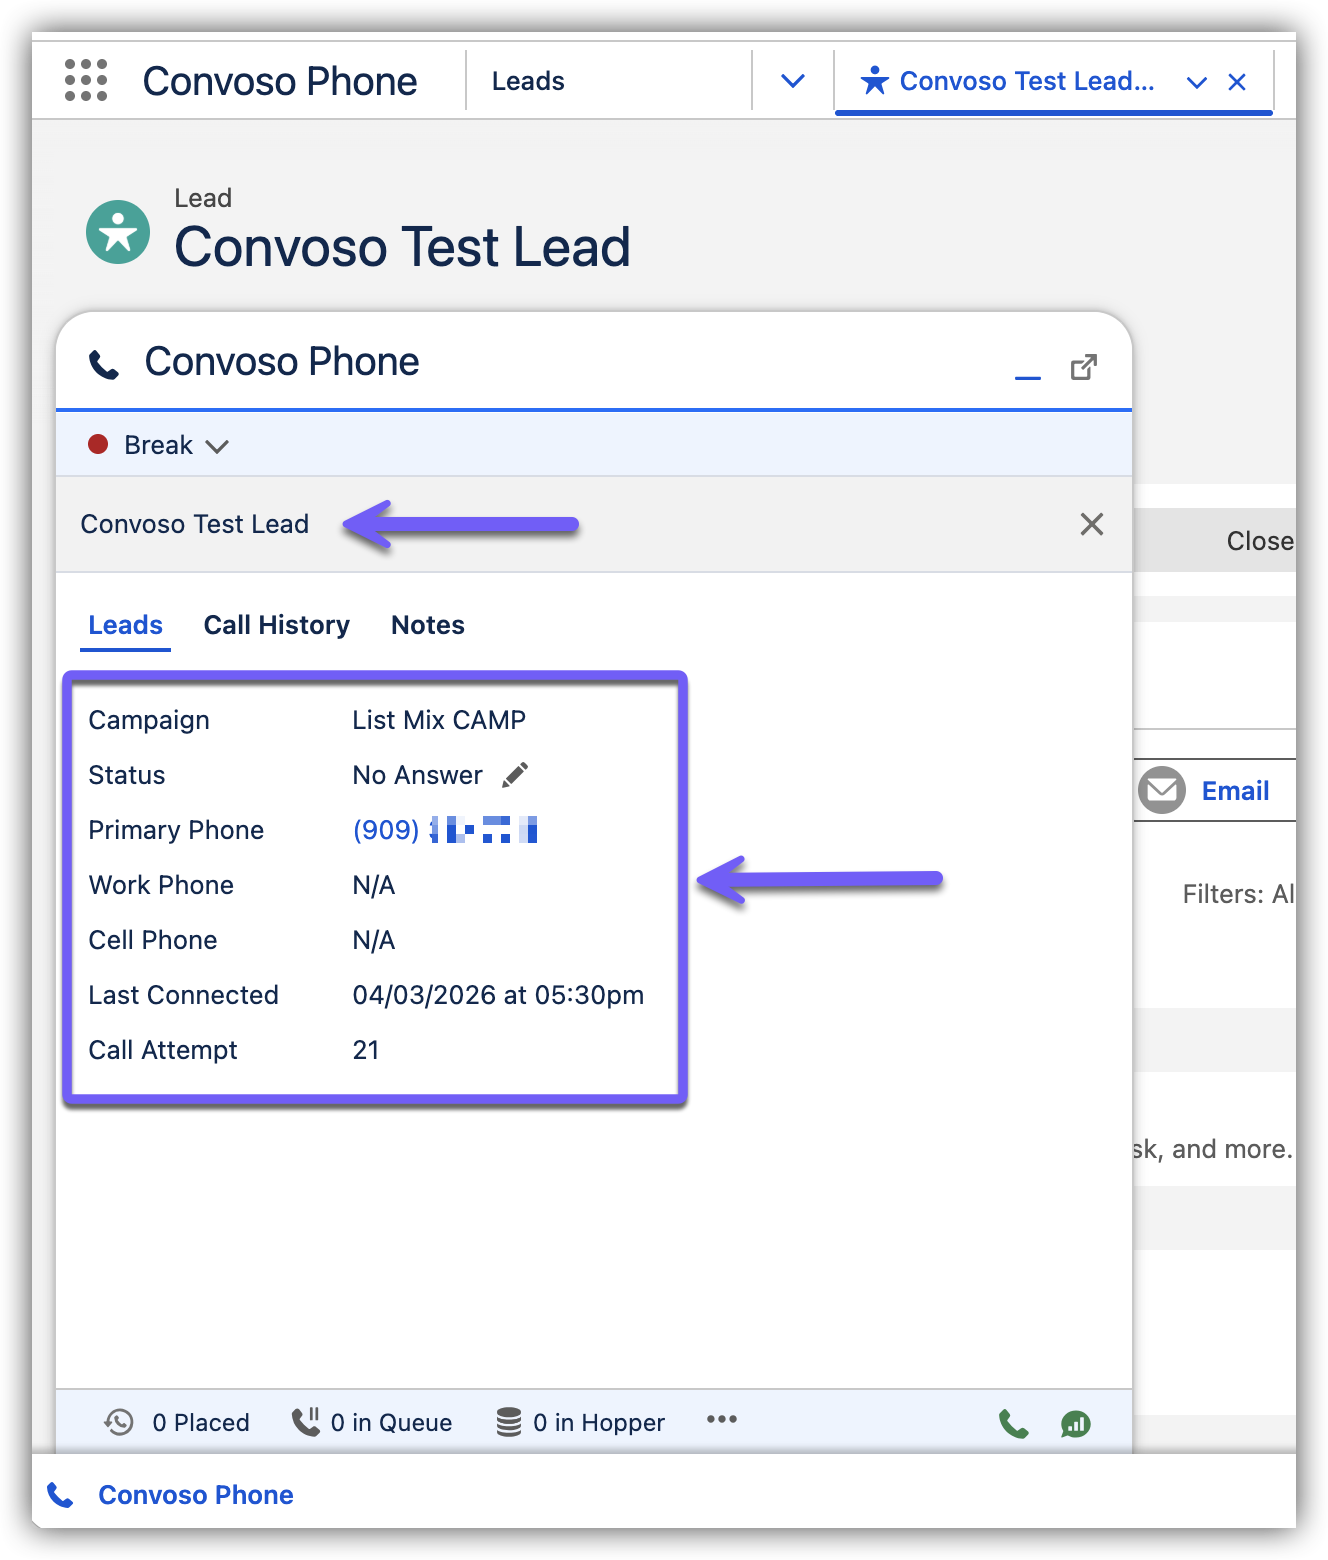
Task: View the 0 Placed calls history icon
Action: point(119,1422)
